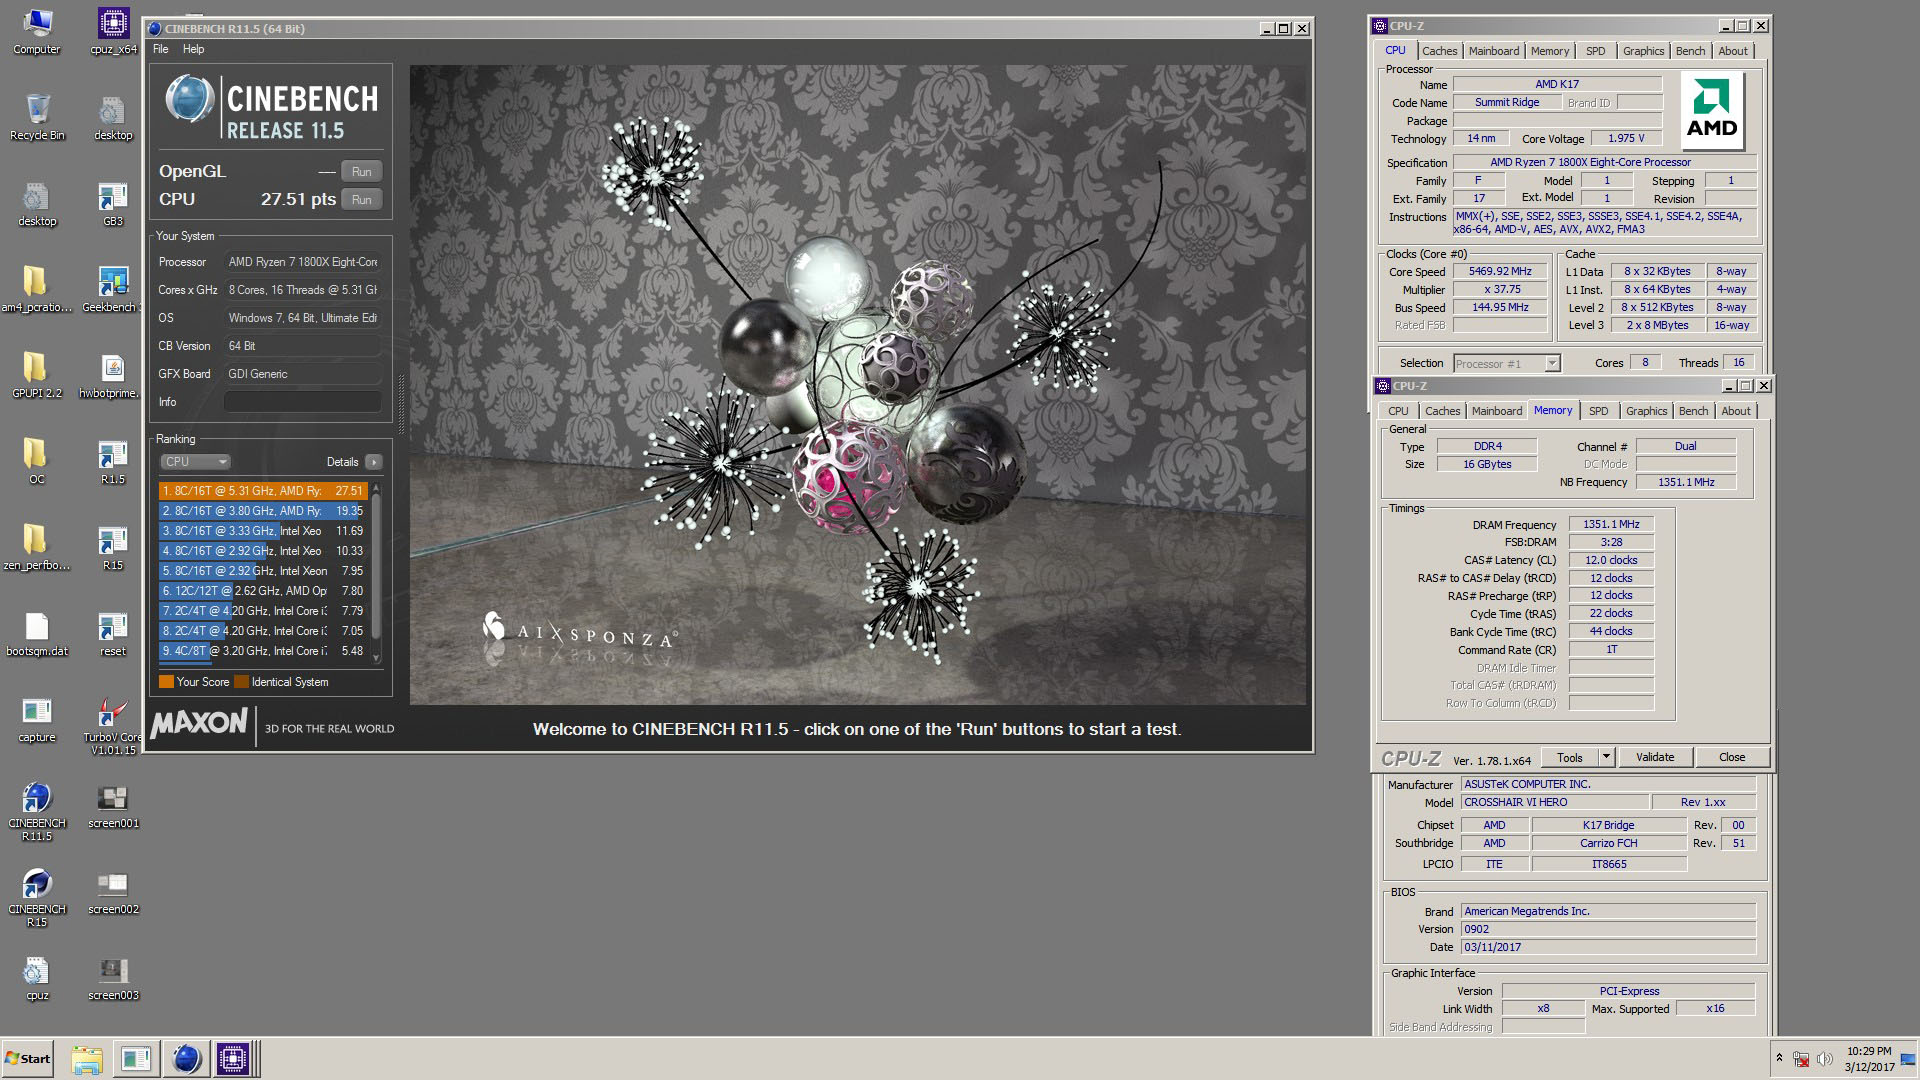
Task: Select the capture desktop icon
Action: [x=37, y=719]
